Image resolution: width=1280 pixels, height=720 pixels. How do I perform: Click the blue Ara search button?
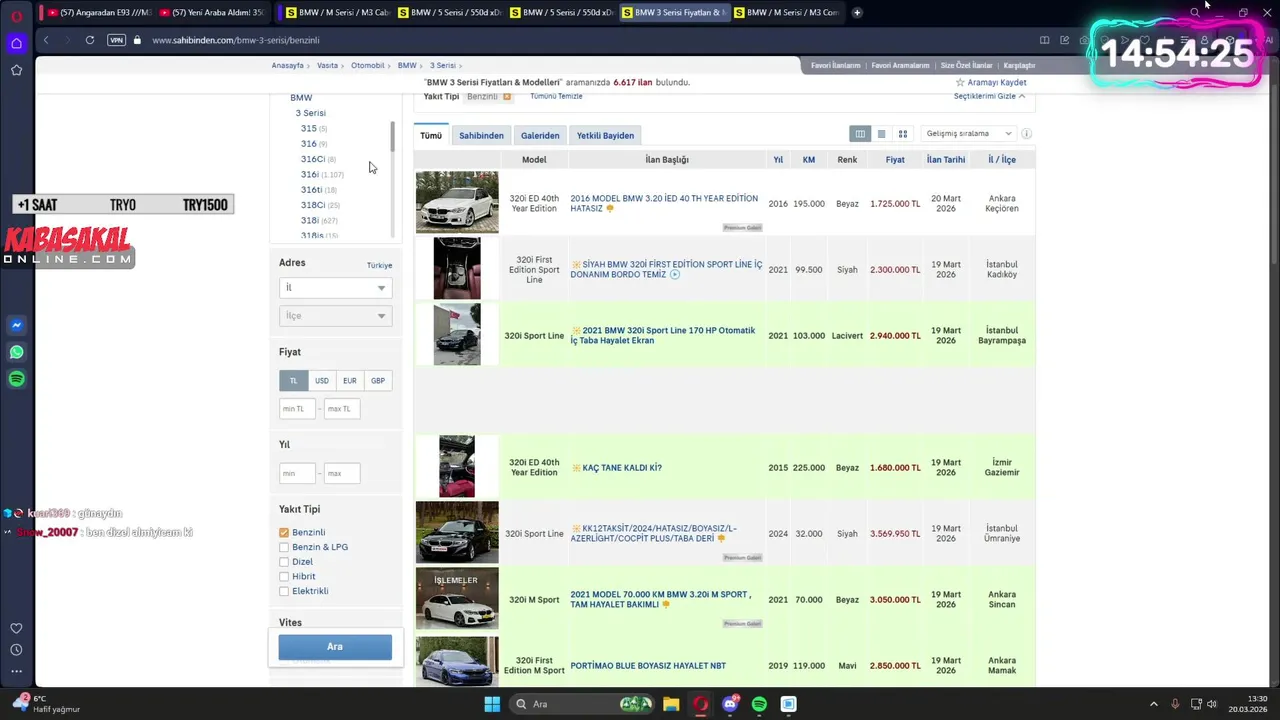pos(335,647)
